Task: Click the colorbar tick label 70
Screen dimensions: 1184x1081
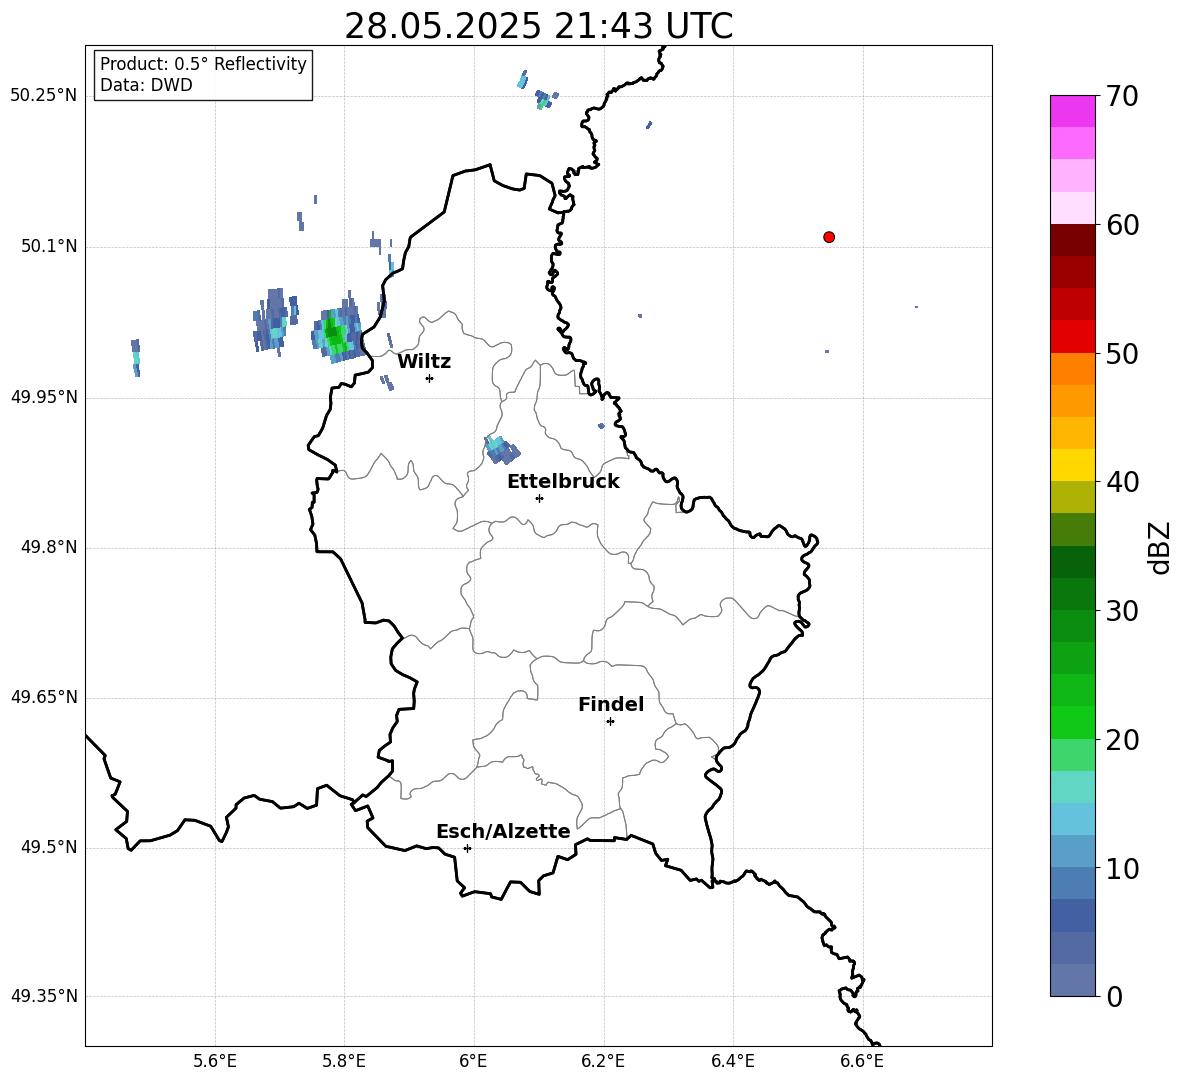Action: click(x=1122, y=97)
